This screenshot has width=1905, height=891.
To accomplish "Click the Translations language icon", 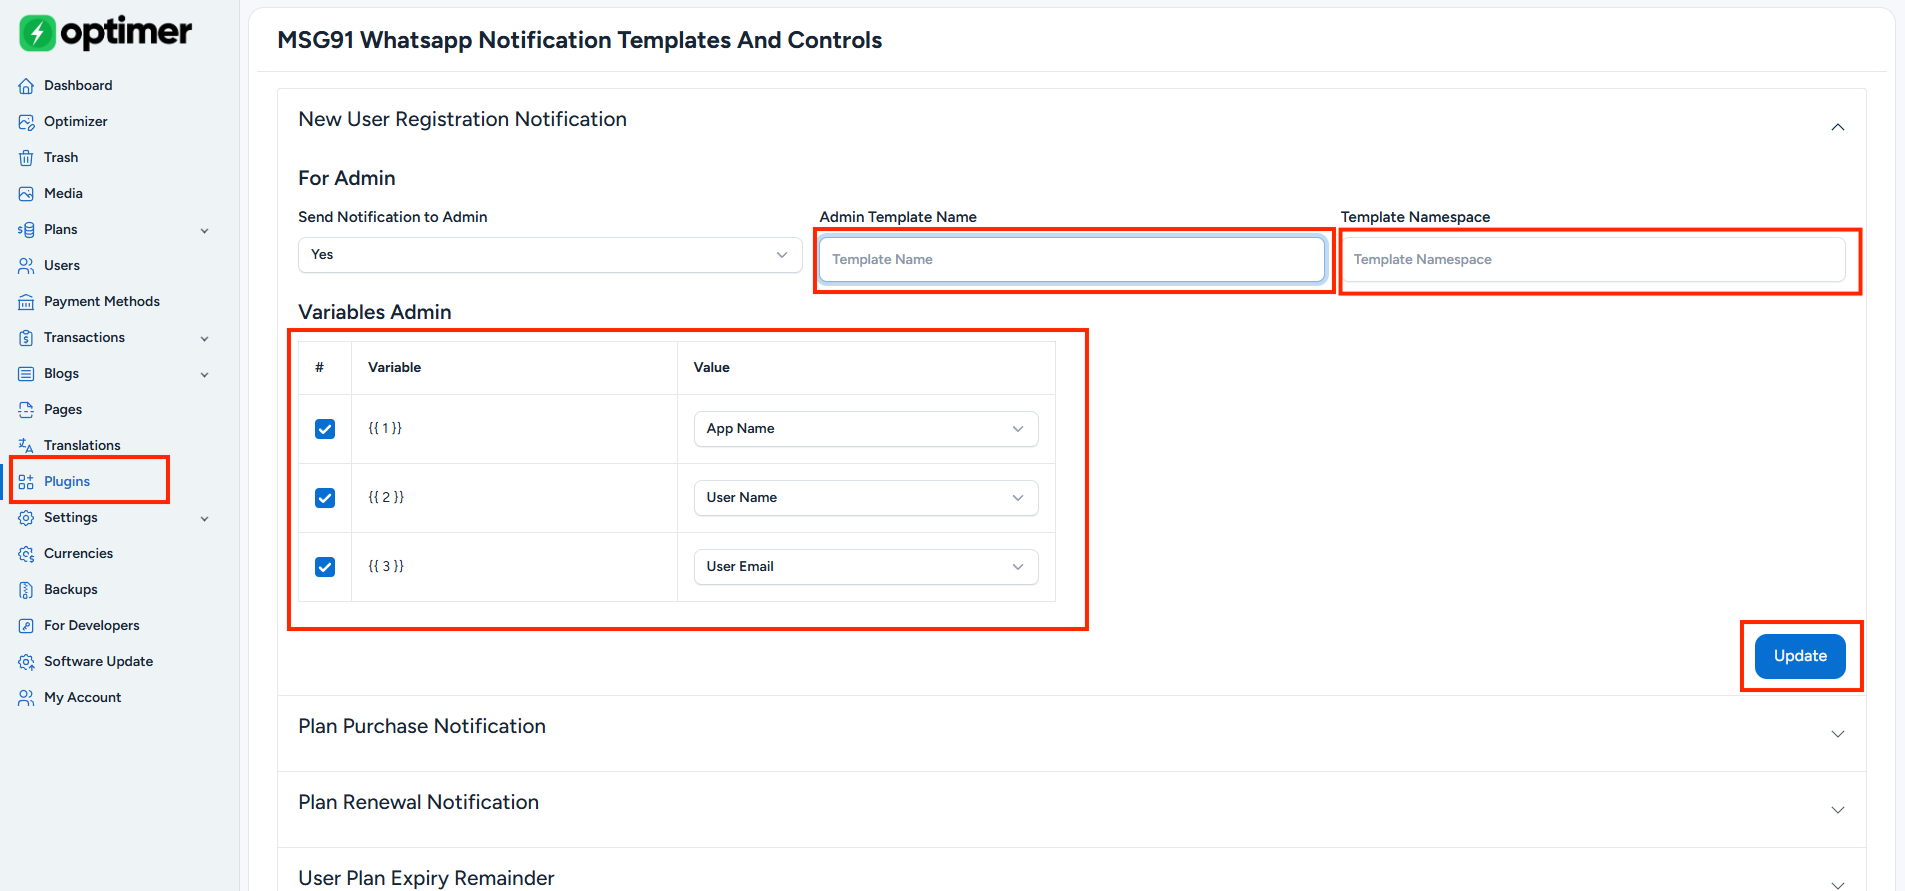I will tap(26, 446).
